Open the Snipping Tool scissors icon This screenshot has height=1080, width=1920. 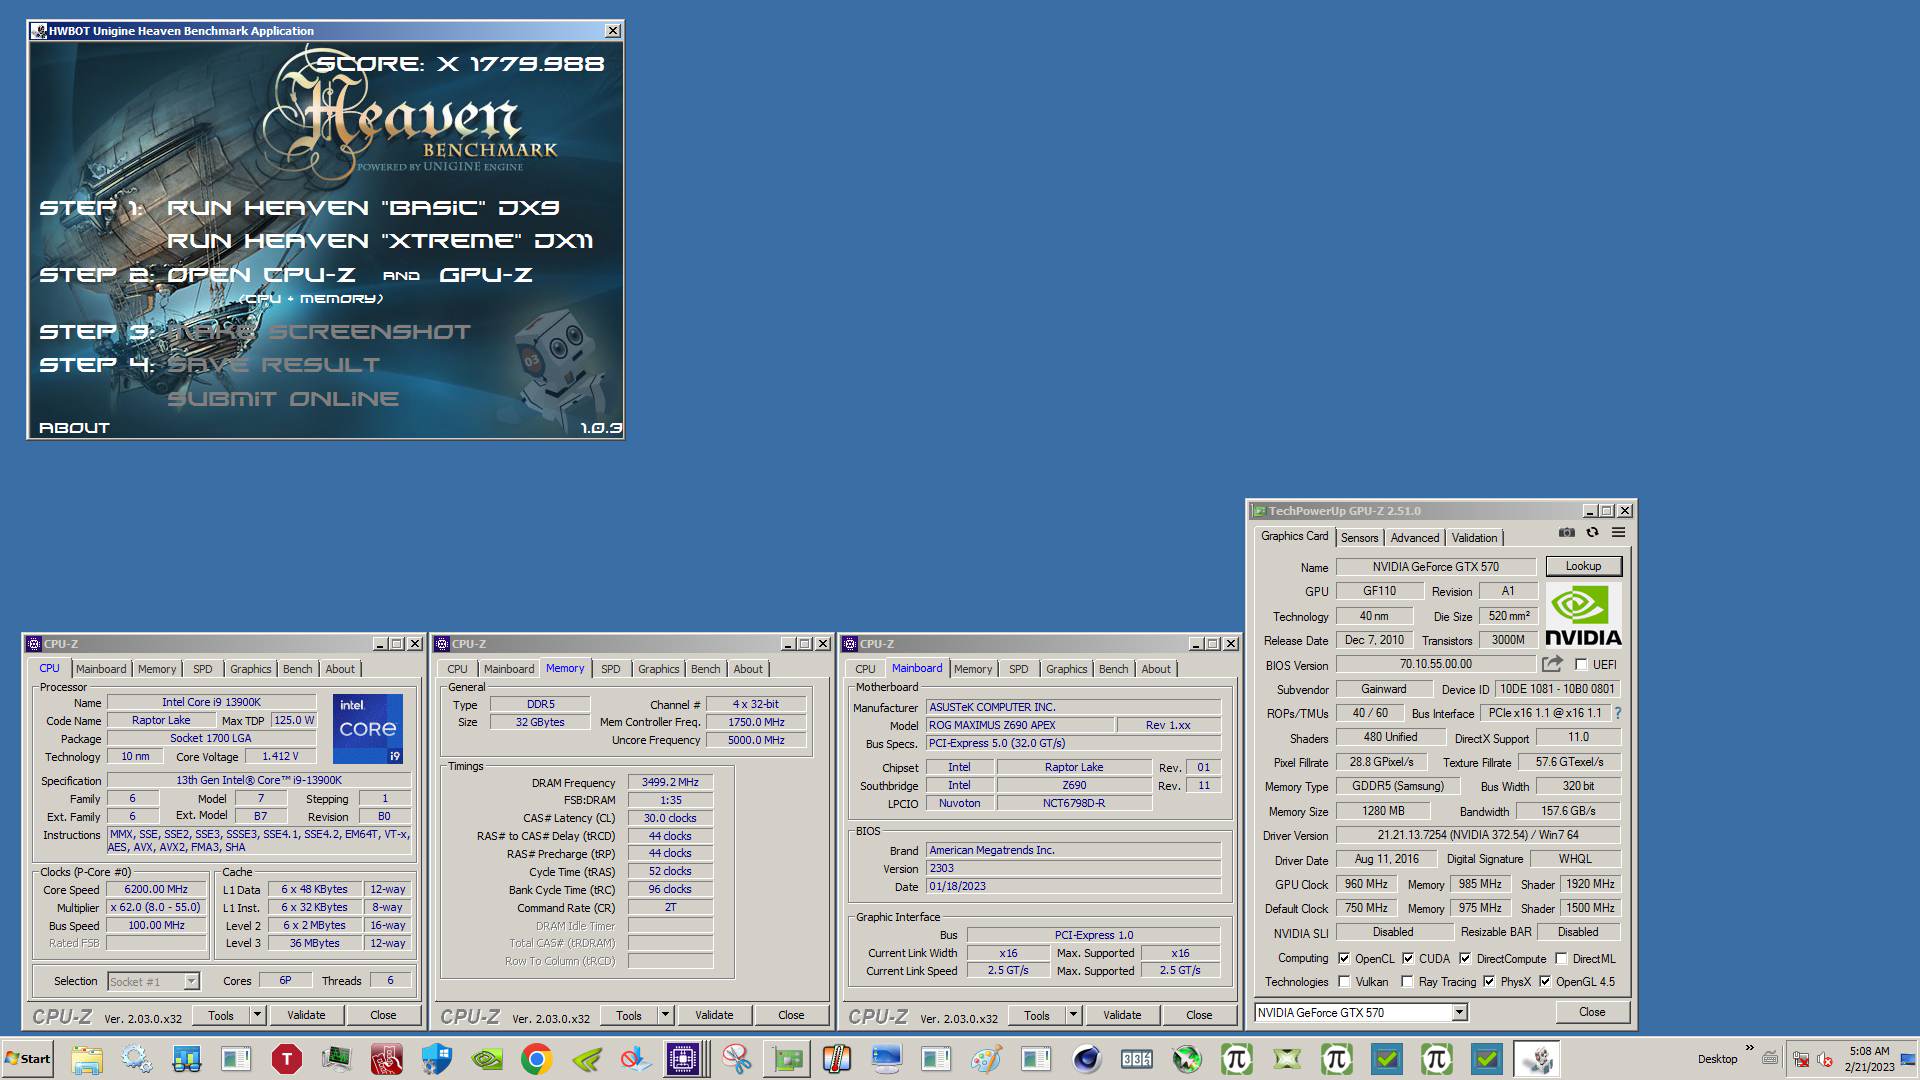(736, 1059)
